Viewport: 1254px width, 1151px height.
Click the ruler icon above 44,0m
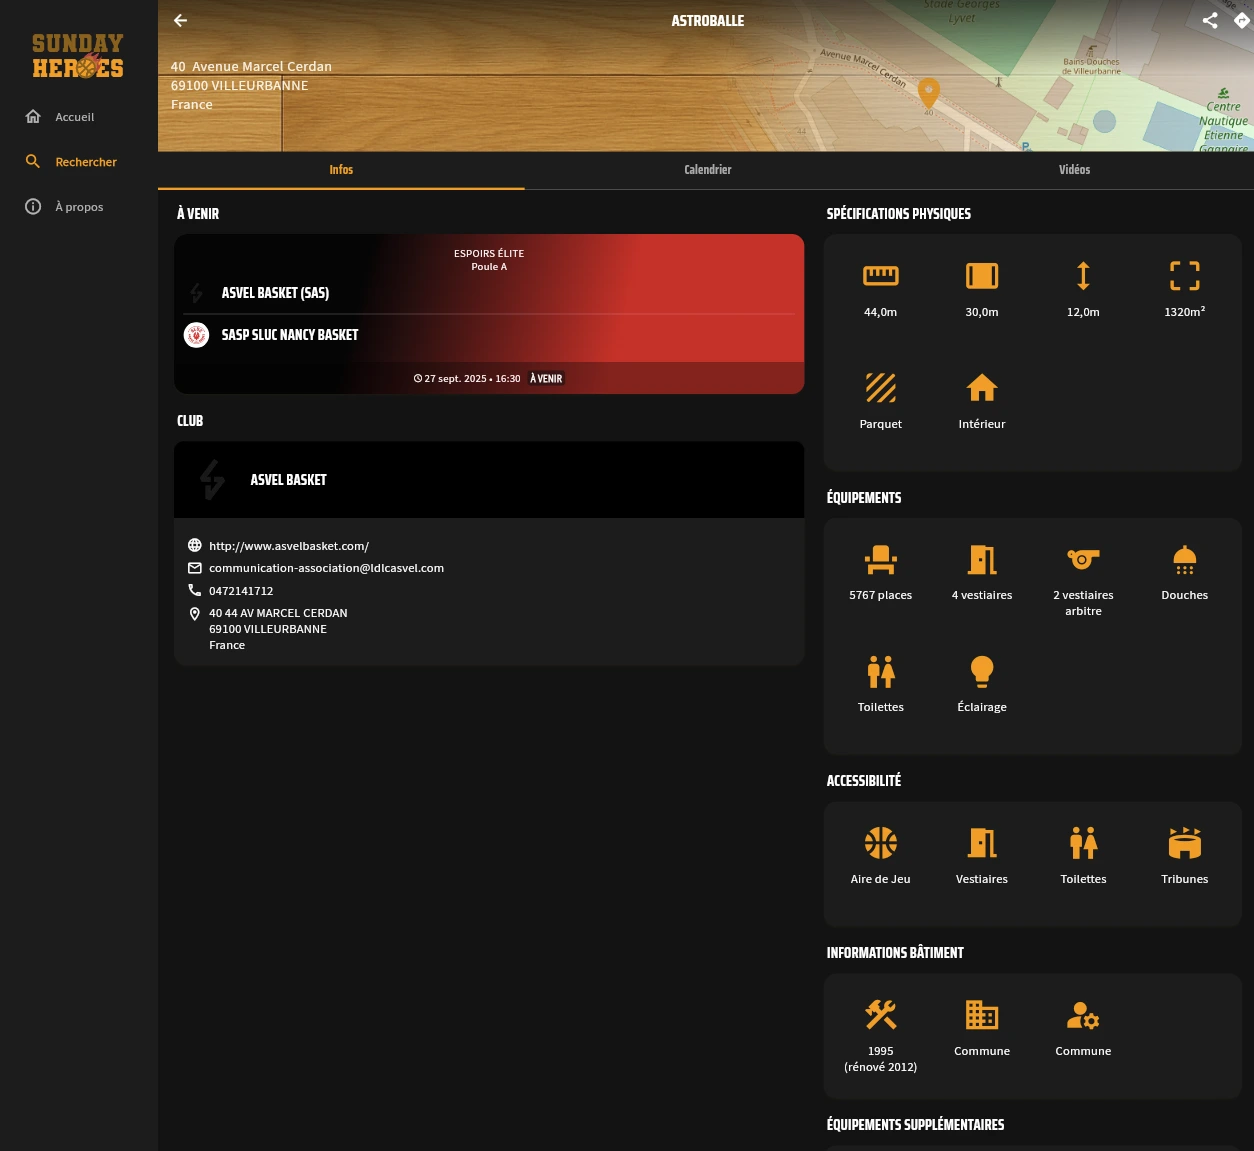[x=881, y=276]
